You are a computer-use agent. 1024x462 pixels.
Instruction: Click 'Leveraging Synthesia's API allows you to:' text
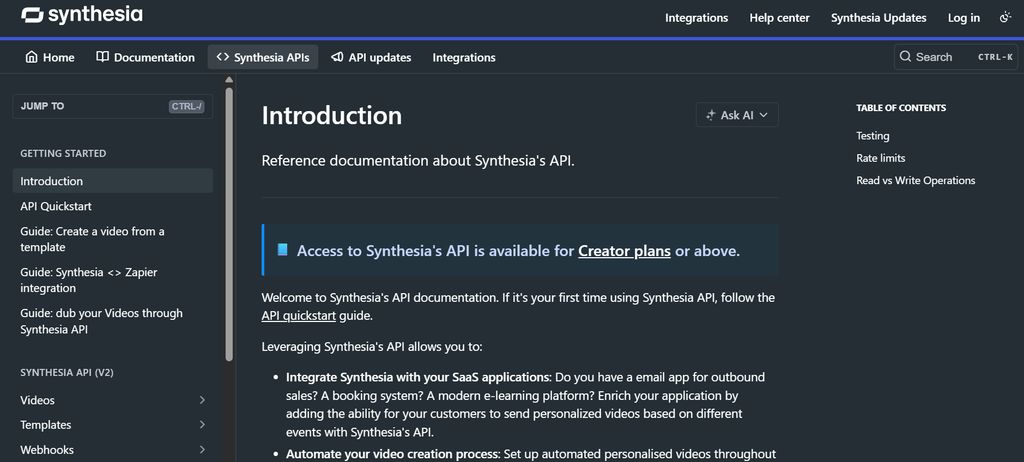[372, 346]
